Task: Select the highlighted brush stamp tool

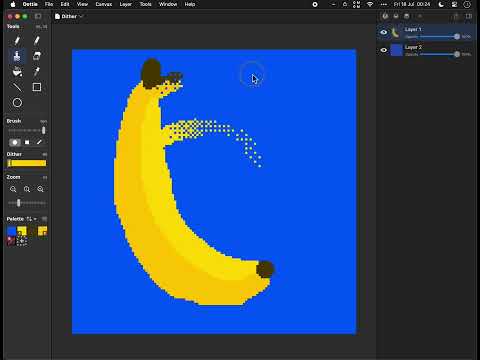Action: pyautogui.click(x=17, y=56)
